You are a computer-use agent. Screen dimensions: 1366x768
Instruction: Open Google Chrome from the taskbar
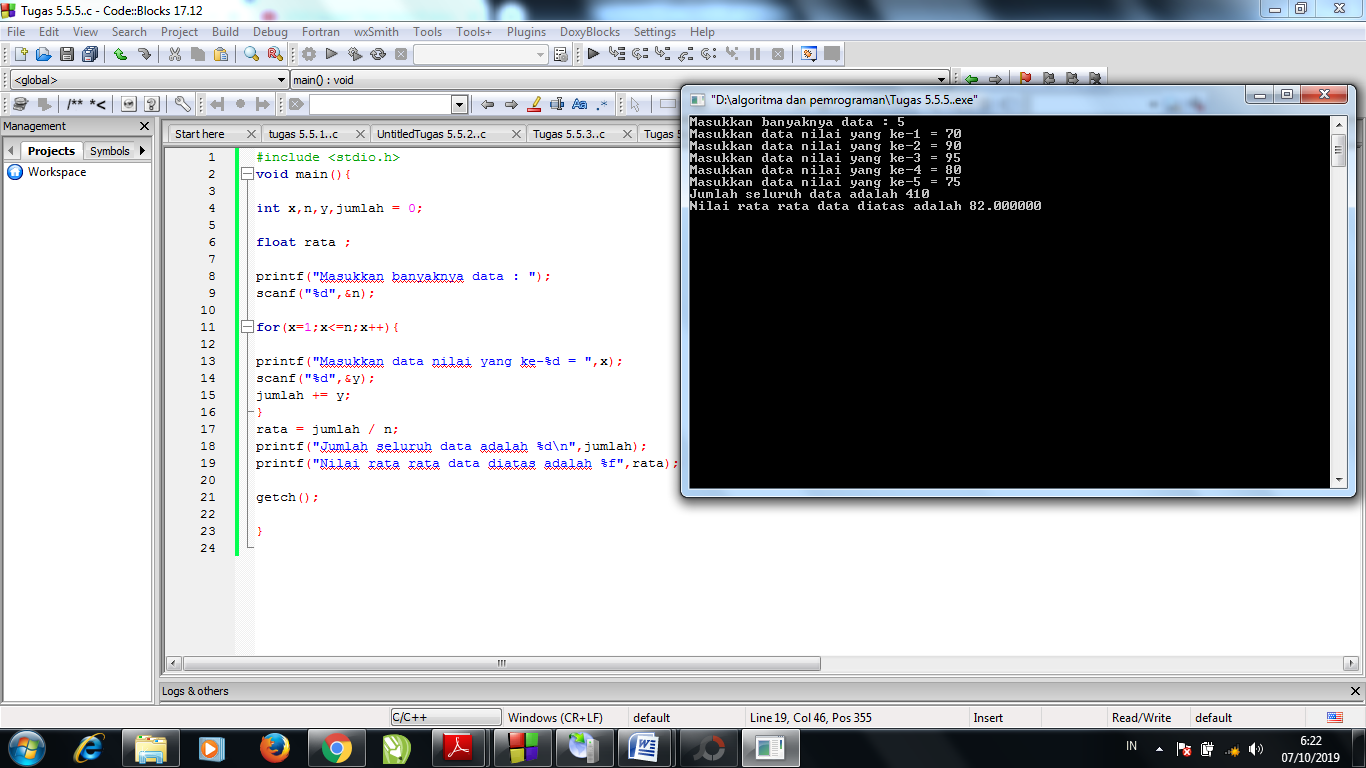pyautogui.click(x=336, y=748)
